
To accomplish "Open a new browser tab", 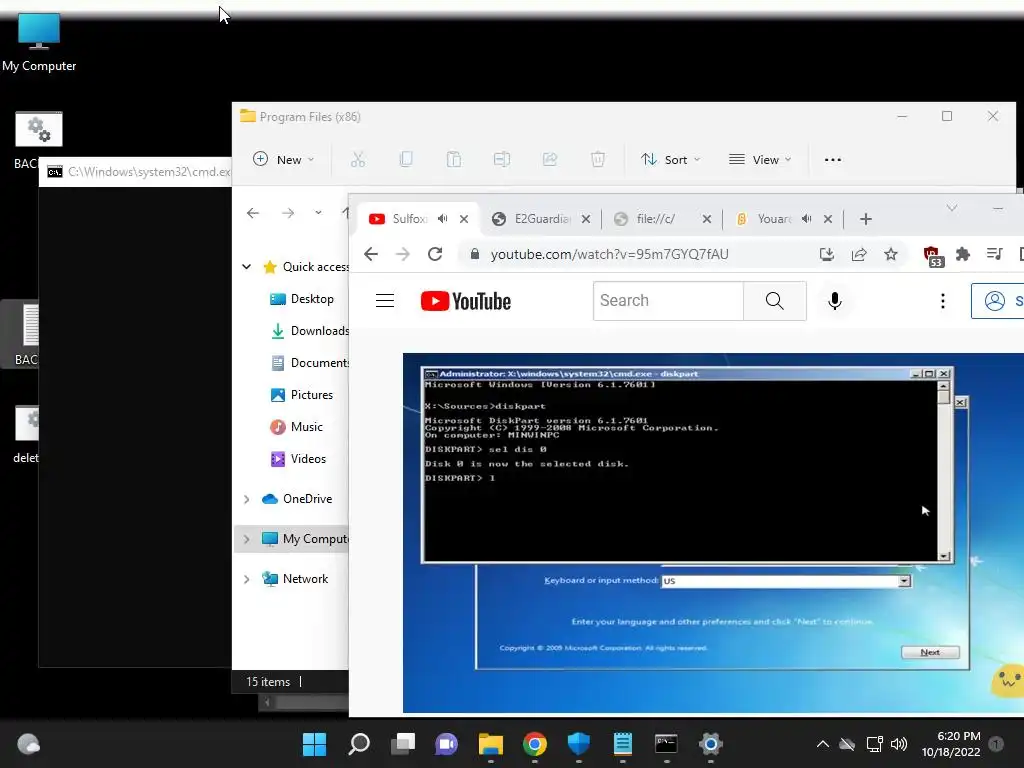I will (866, 219).
